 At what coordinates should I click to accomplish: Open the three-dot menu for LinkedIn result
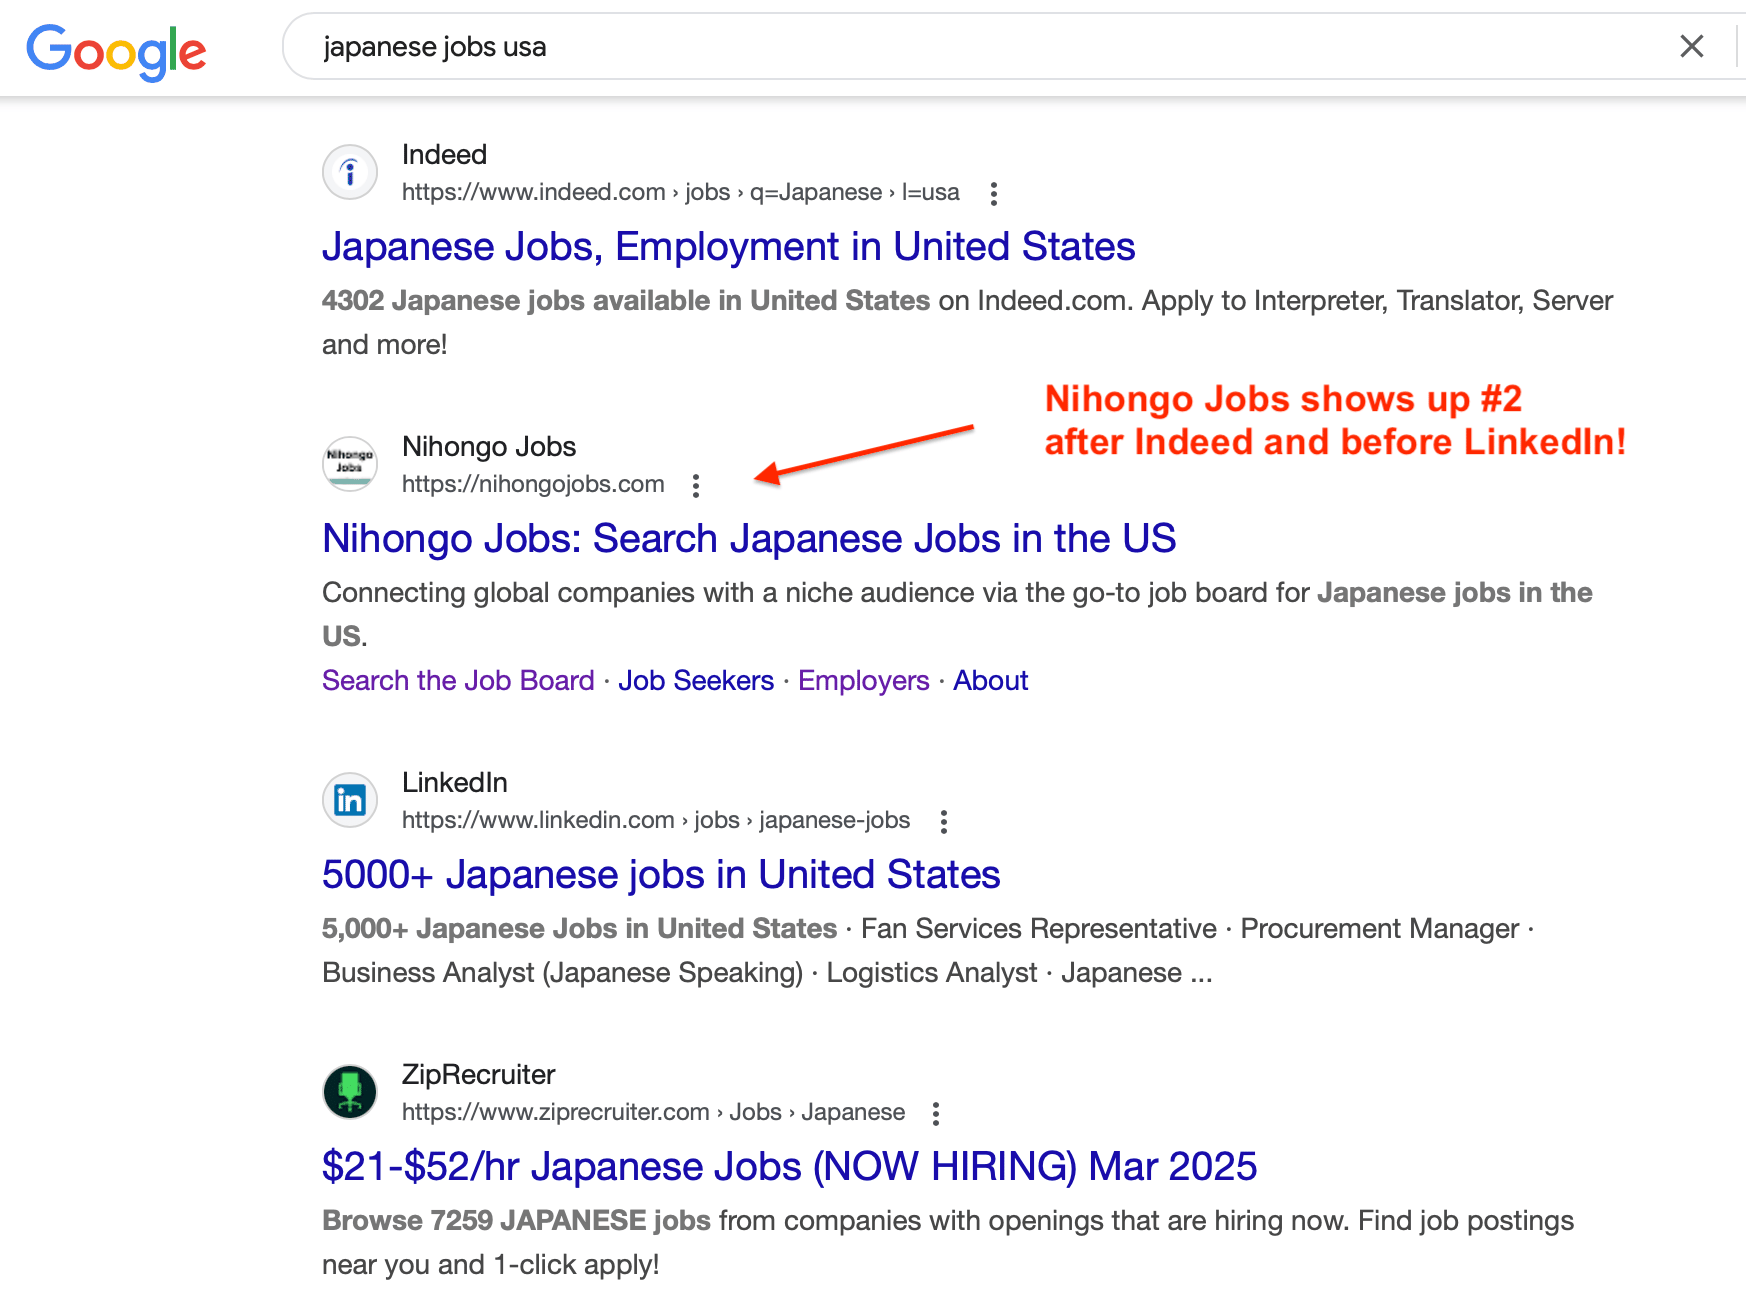click(x=943, y=821)
